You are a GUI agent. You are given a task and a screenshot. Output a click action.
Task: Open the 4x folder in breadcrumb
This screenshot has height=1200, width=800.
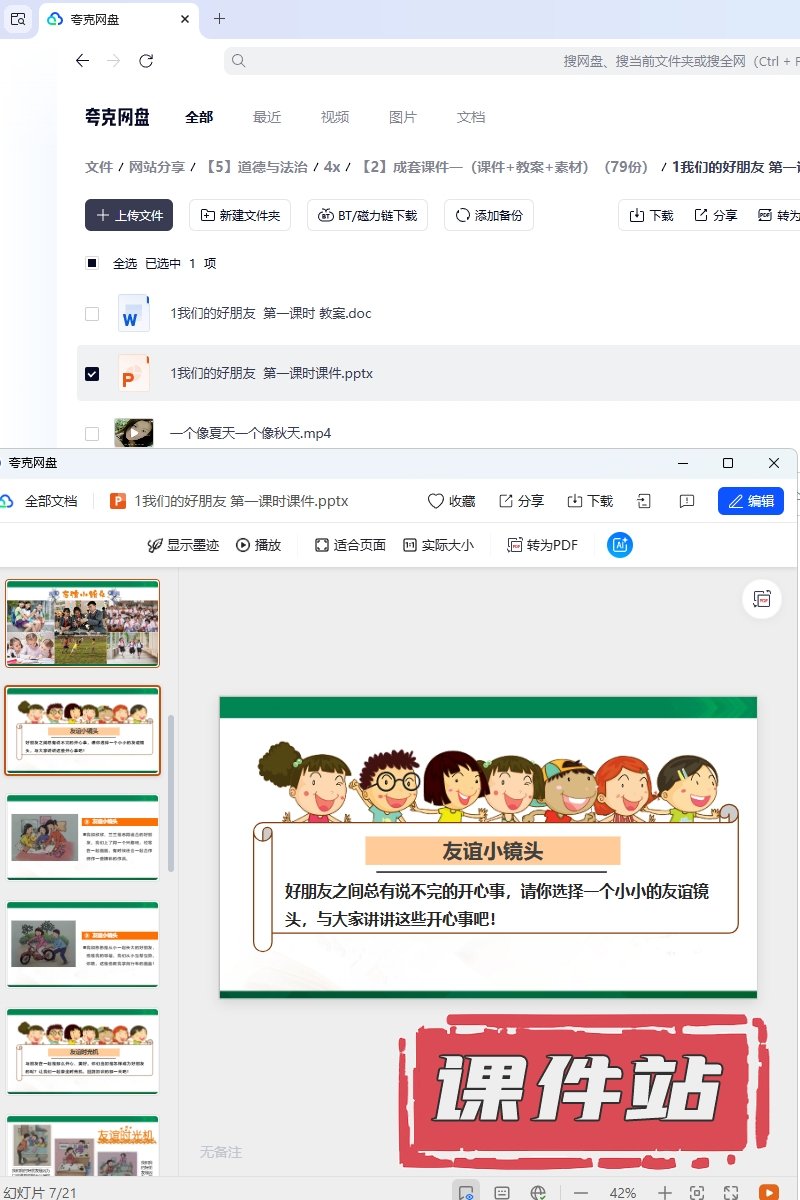pos(332,167)
